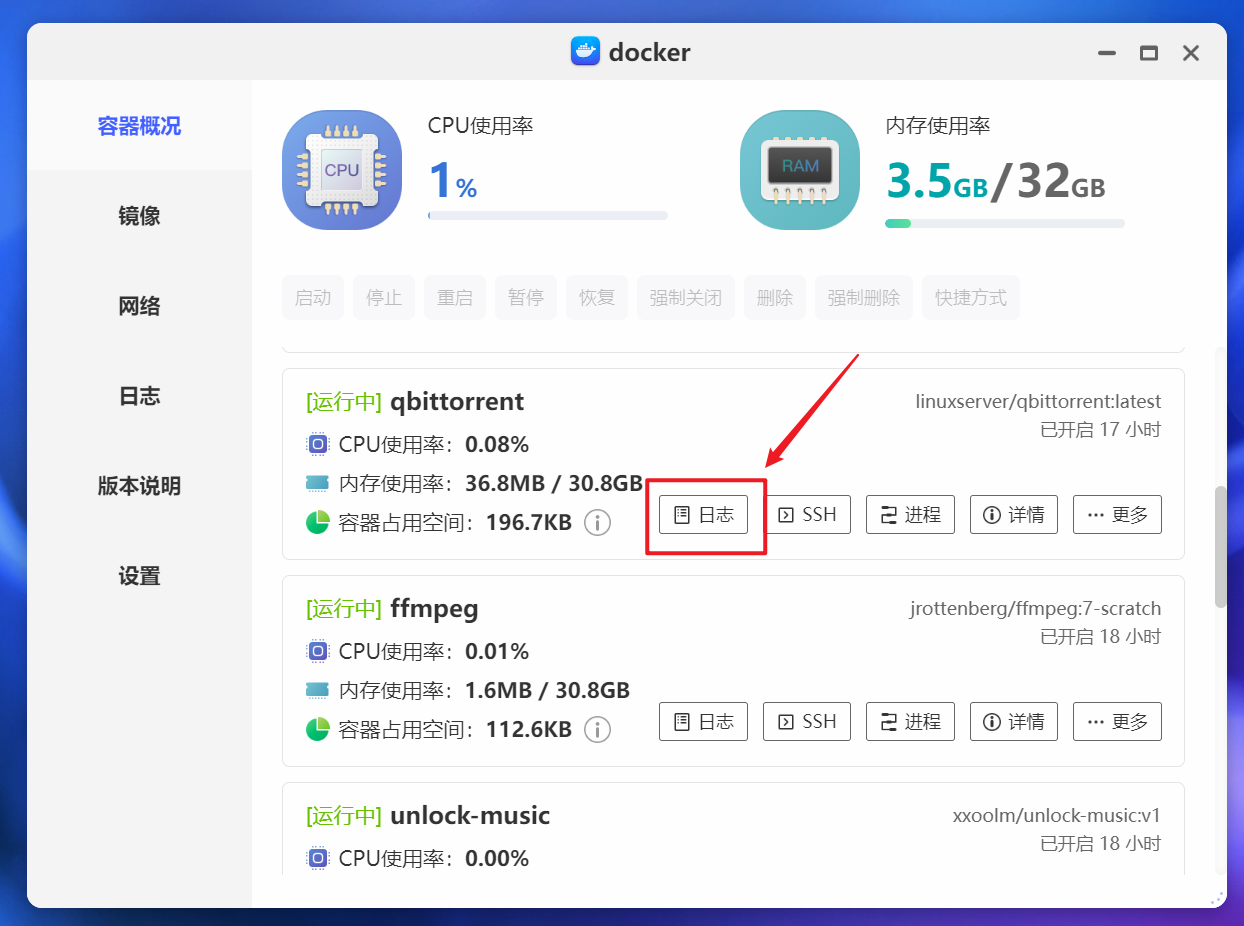
Task: Show 详情 for the ffmpeg container
Action: pyautogui.click(x=1014, y=721)
